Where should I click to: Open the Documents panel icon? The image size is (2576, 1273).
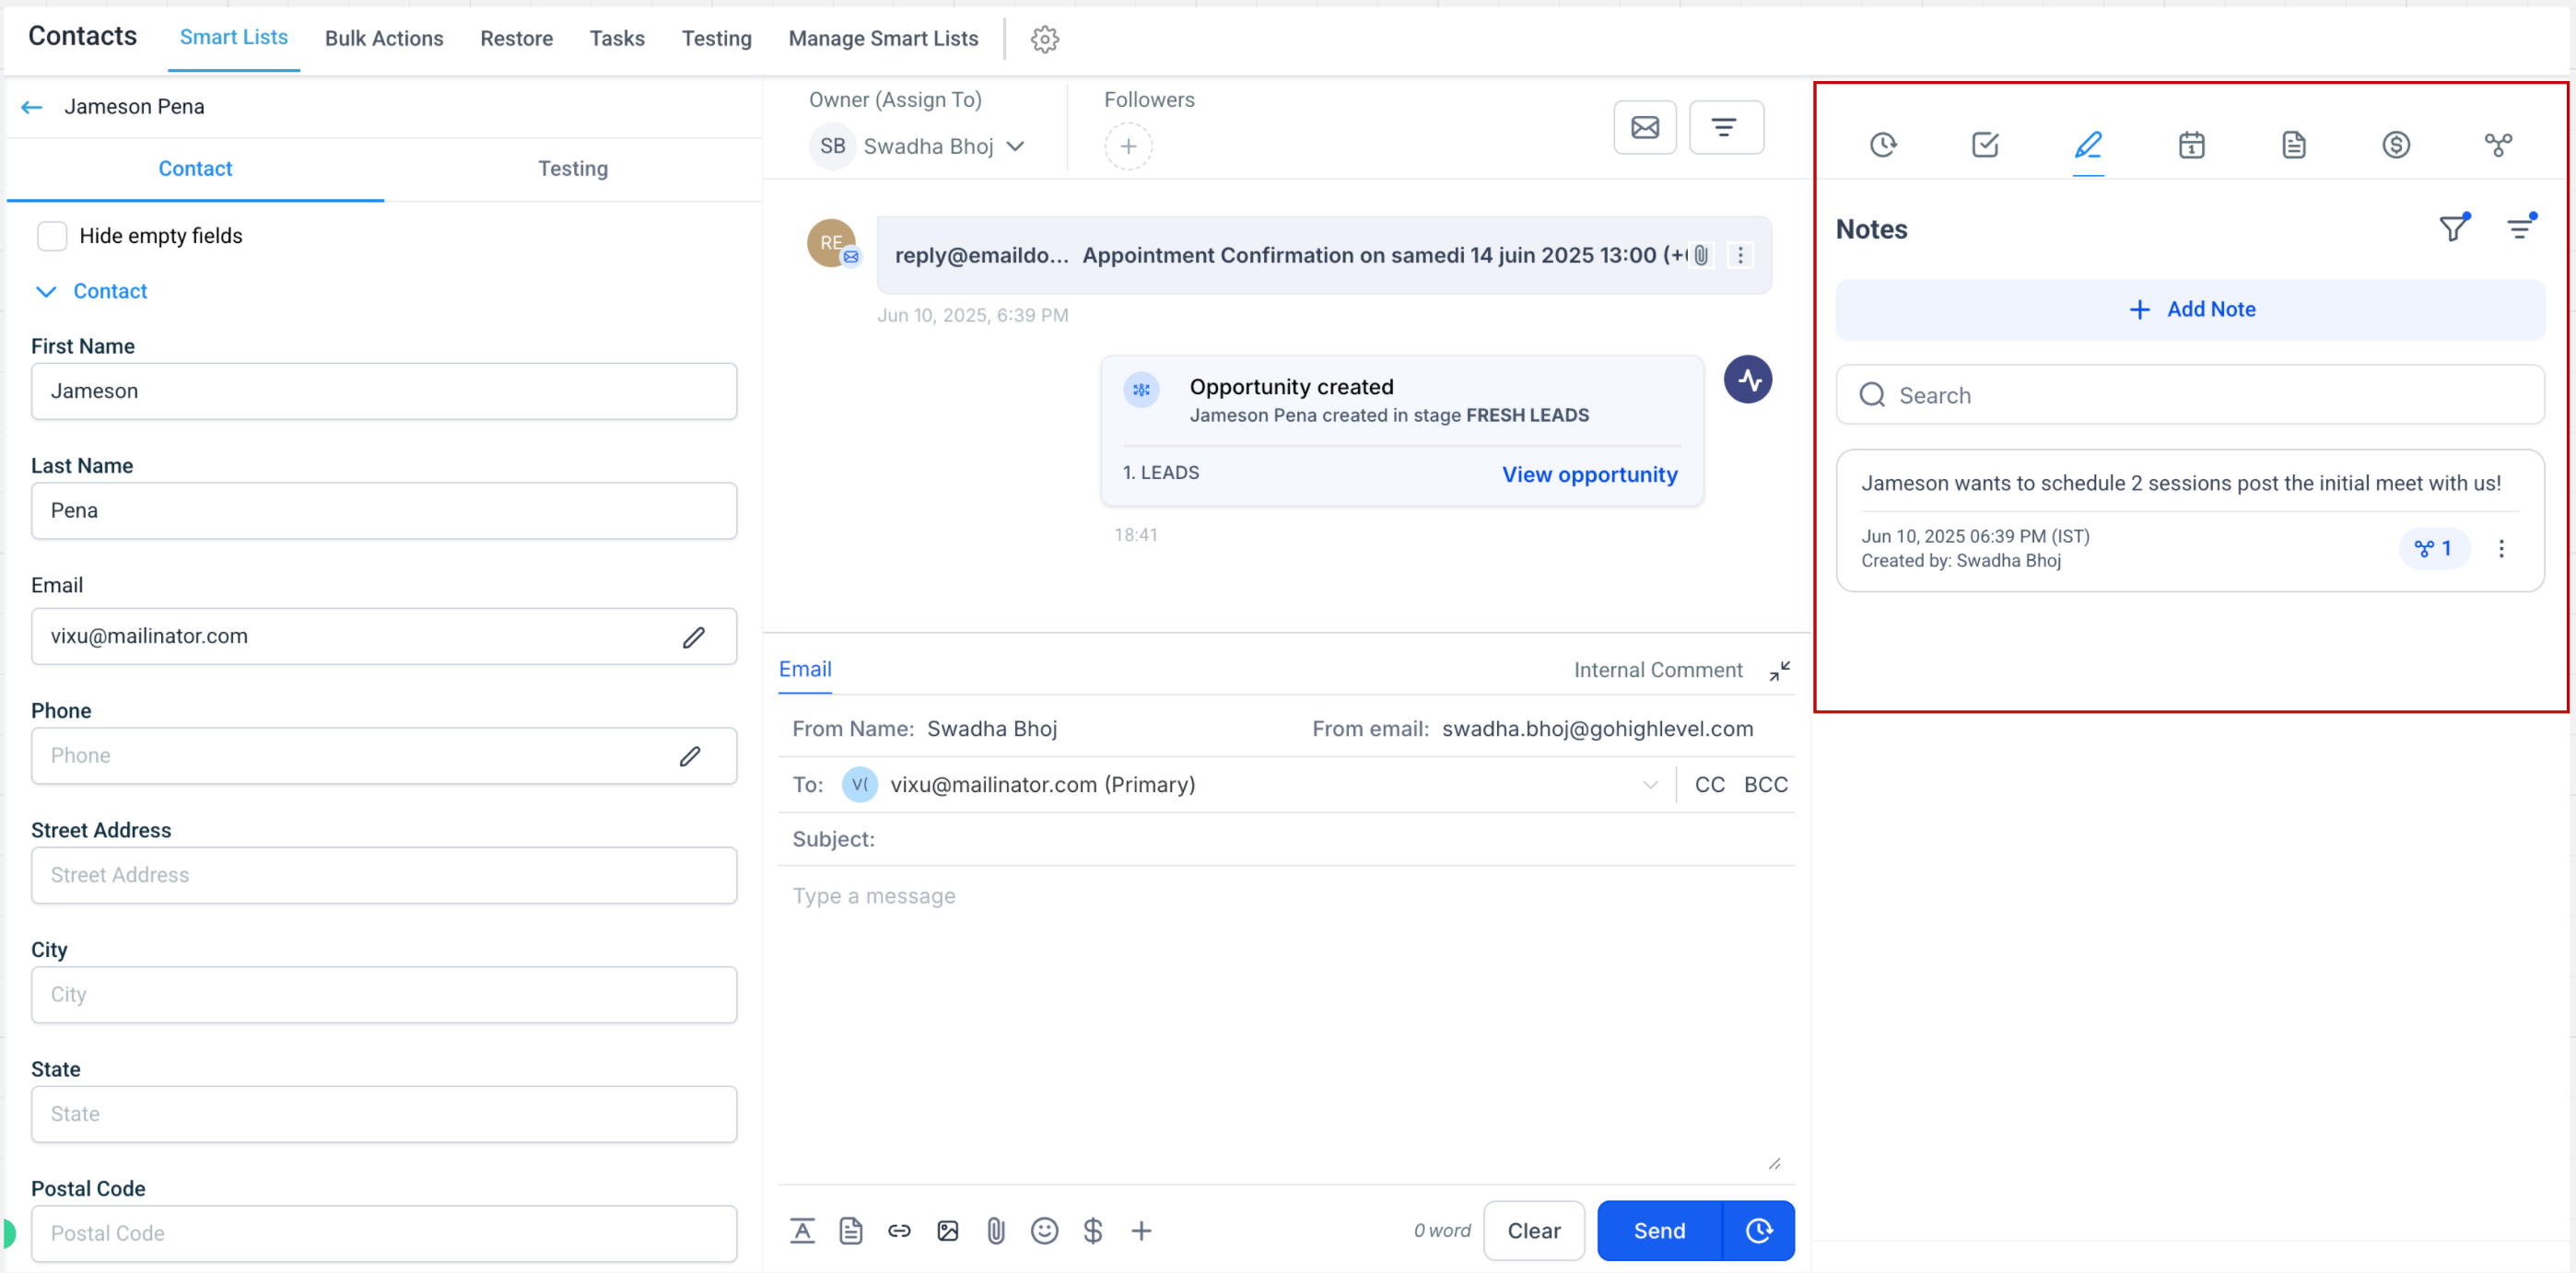point(2294,145)
